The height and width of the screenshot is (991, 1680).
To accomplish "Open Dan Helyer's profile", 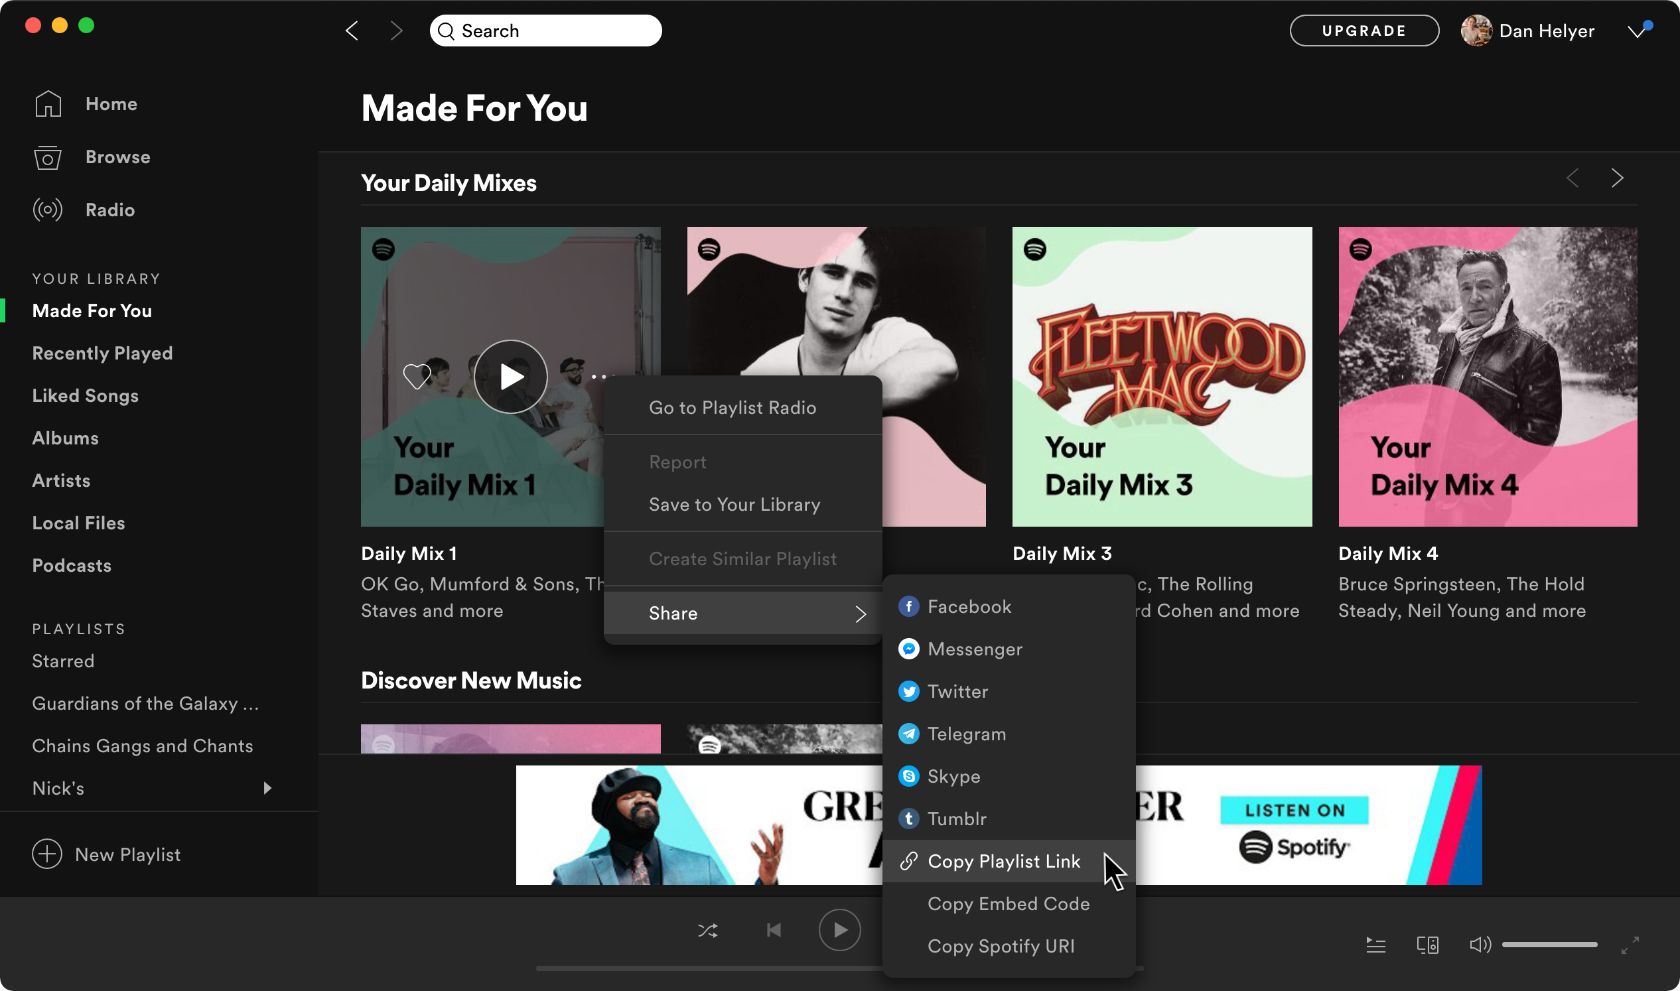I will point(1528,31).
